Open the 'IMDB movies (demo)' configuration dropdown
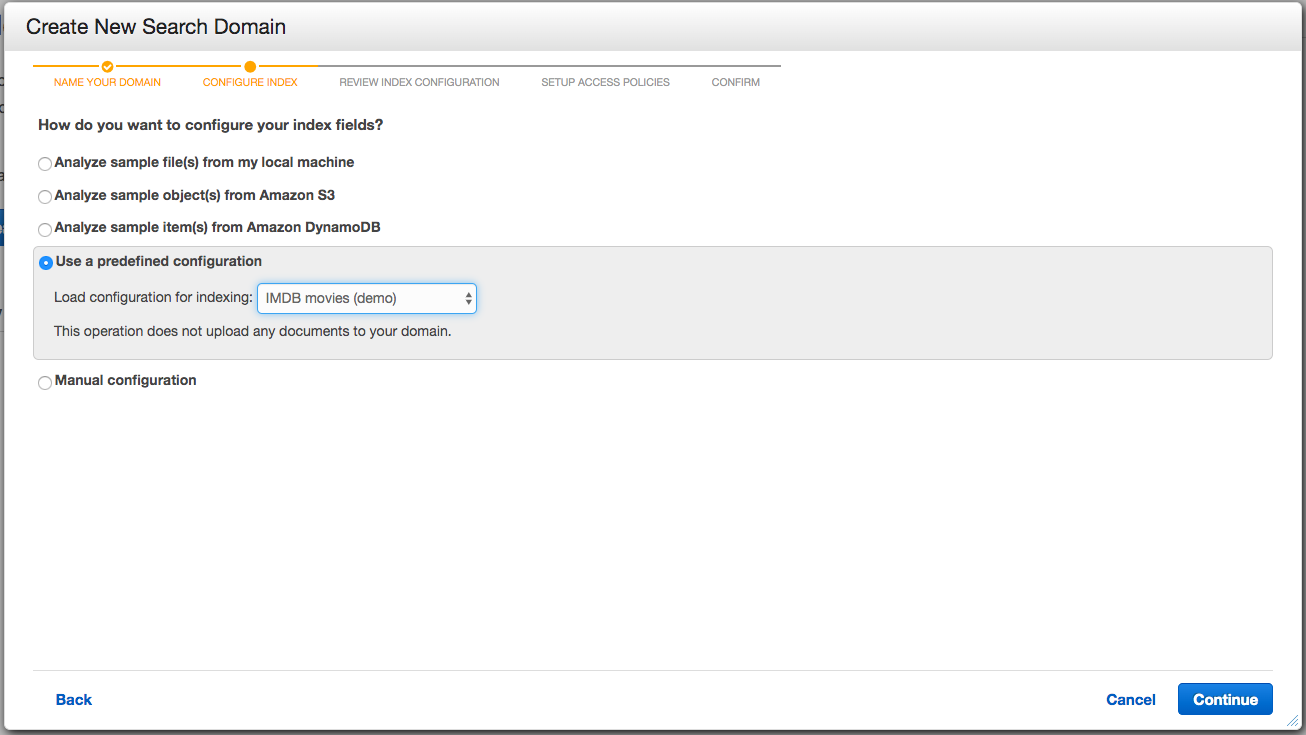 [367, 298]
